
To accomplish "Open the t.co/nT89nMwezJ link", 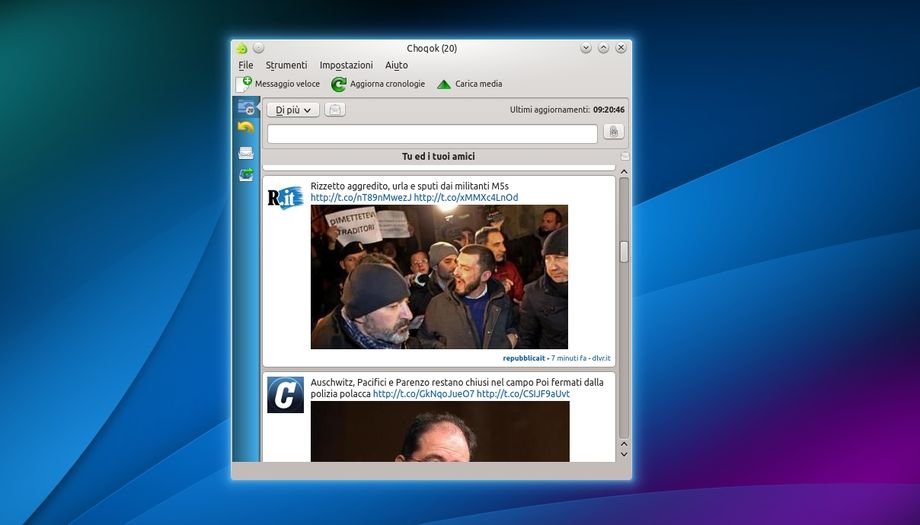I will (360, 198).
